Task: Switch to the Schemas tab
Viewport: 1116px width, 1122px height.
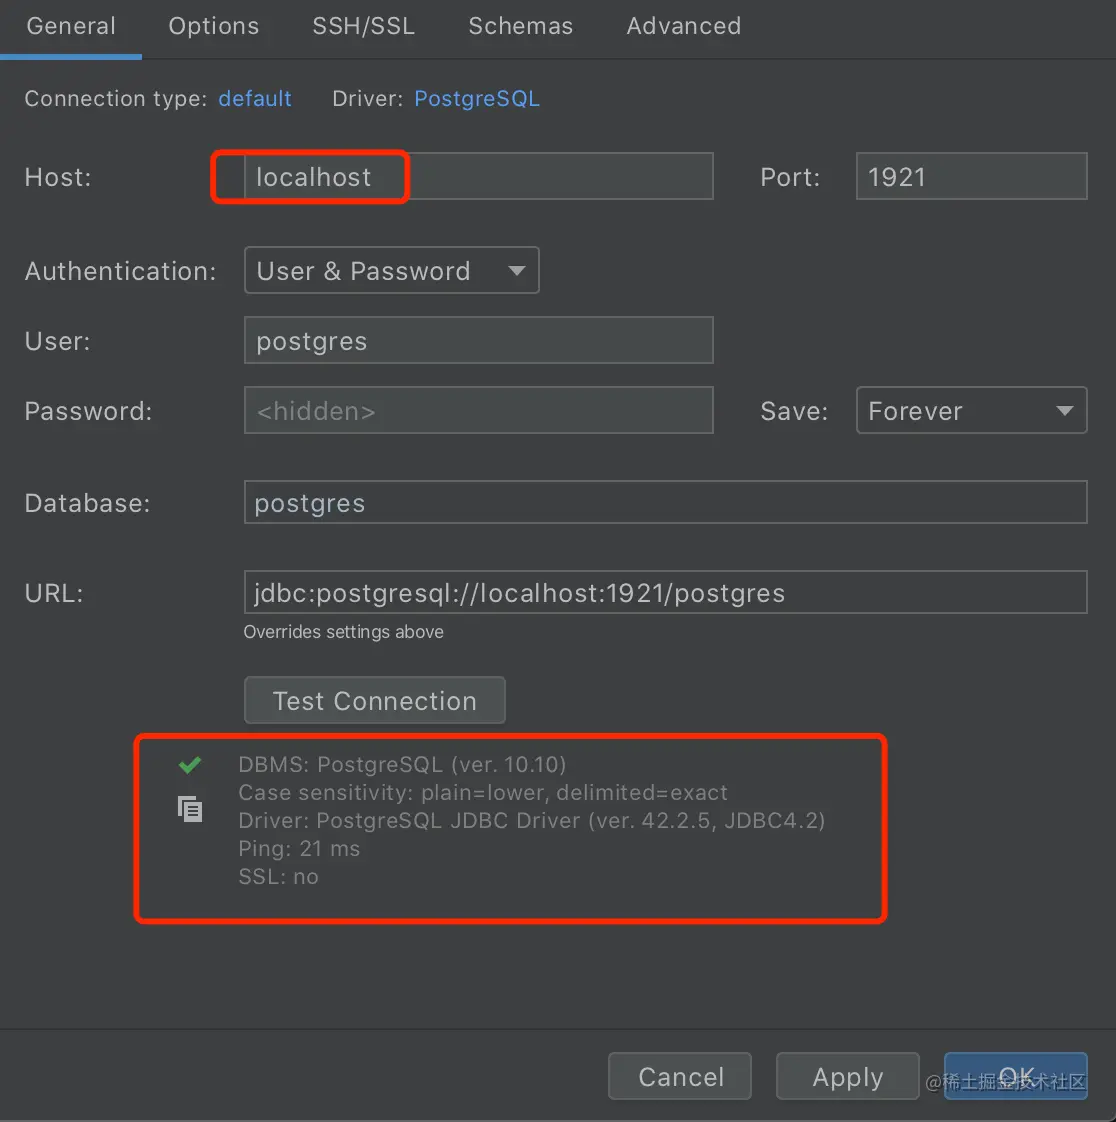Action: pos(521,26)
